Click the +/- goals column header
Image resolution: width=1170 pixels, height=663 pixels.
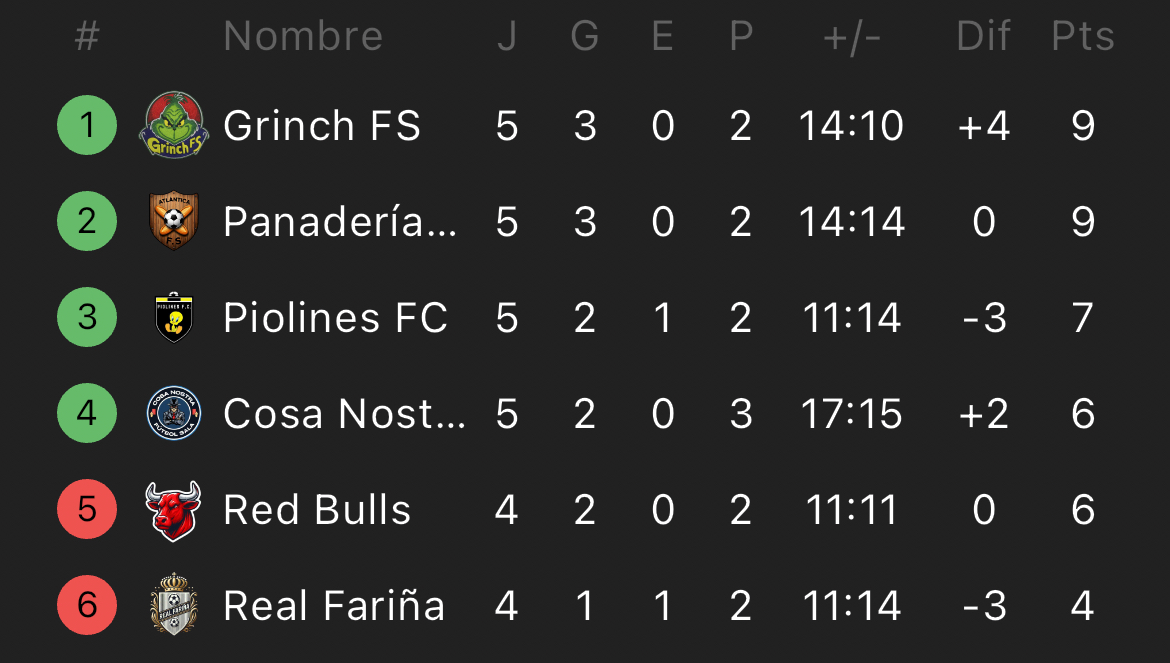click(x=852, y=36)
